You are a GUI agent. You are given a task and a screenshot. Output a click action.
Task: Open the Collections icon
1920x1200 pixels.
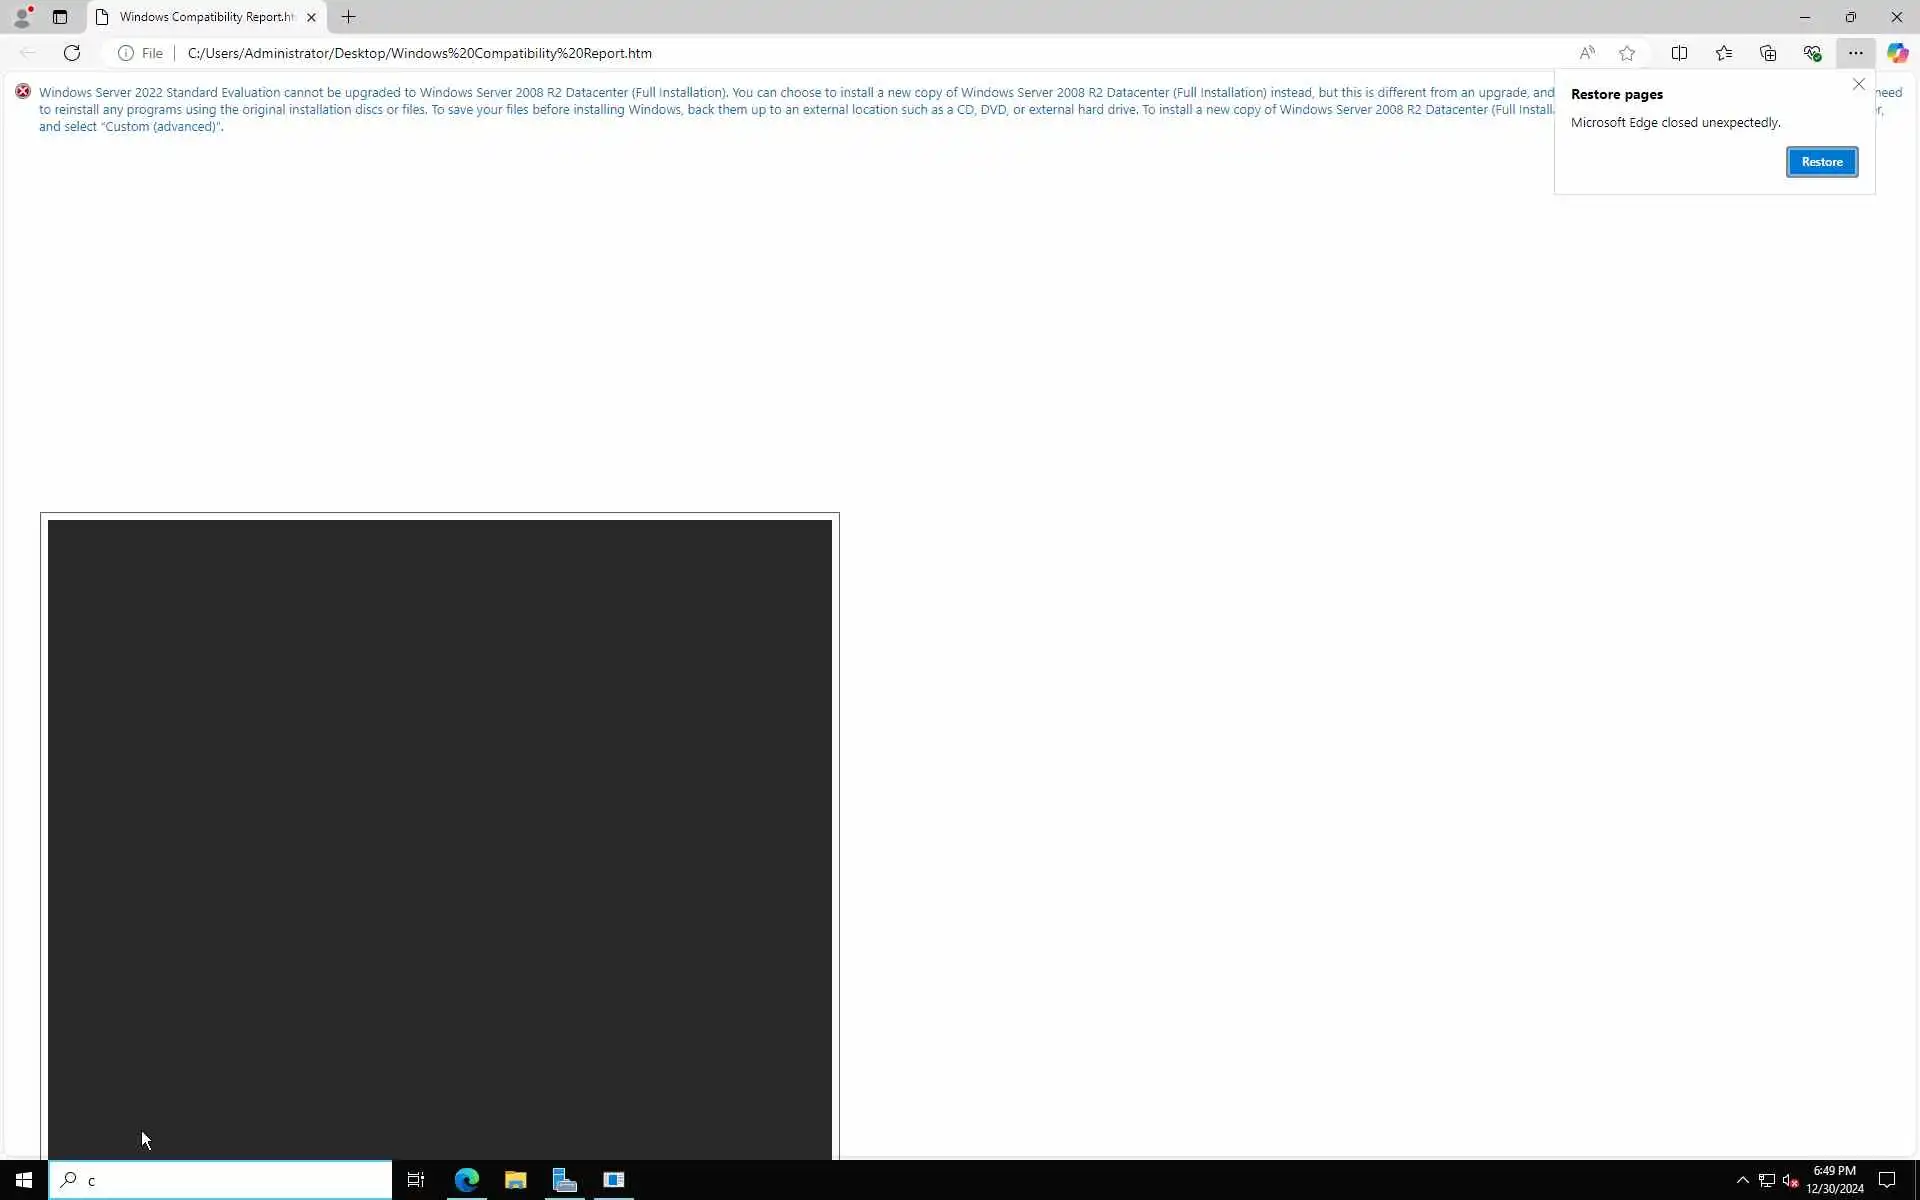[1767, 53]
